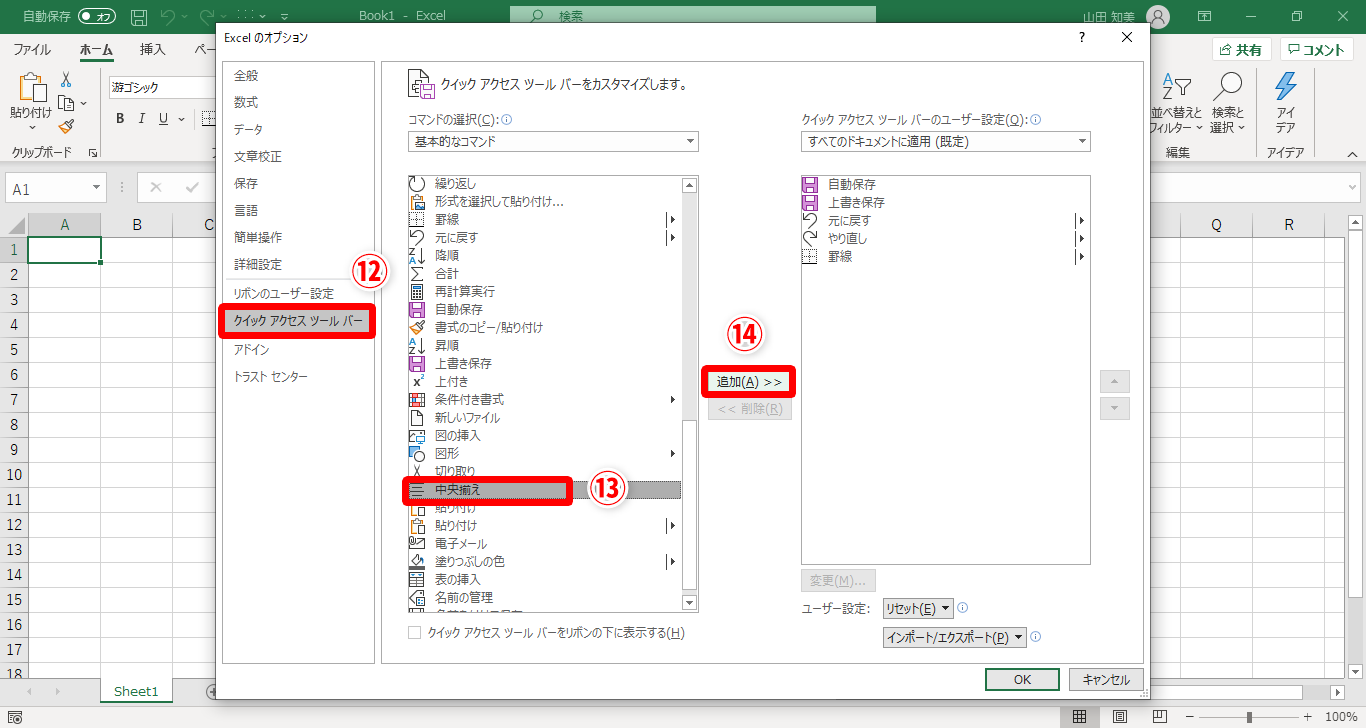Image resolution: width=1366 pixels, height=728 pixels.
Task: Click OK in the options dialog
Action: click(1022, 679)
